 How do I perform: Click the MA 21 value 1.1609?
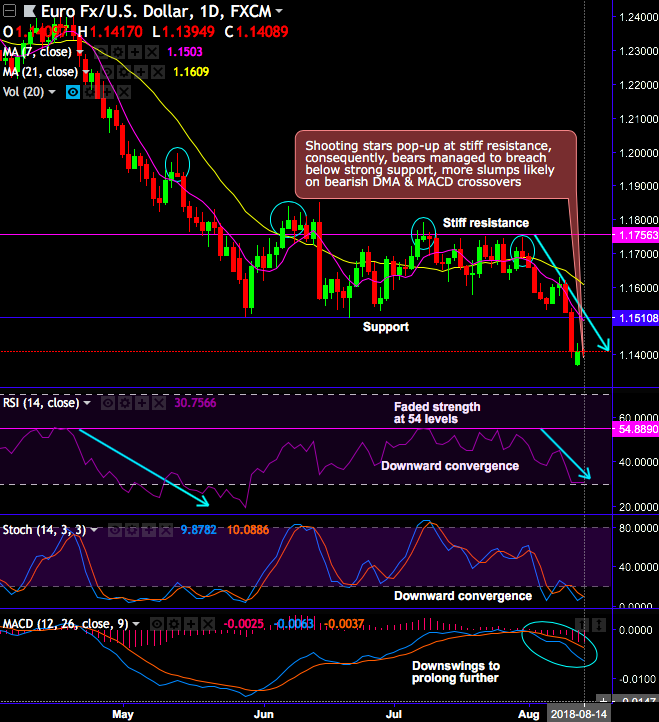click(191, 72)
